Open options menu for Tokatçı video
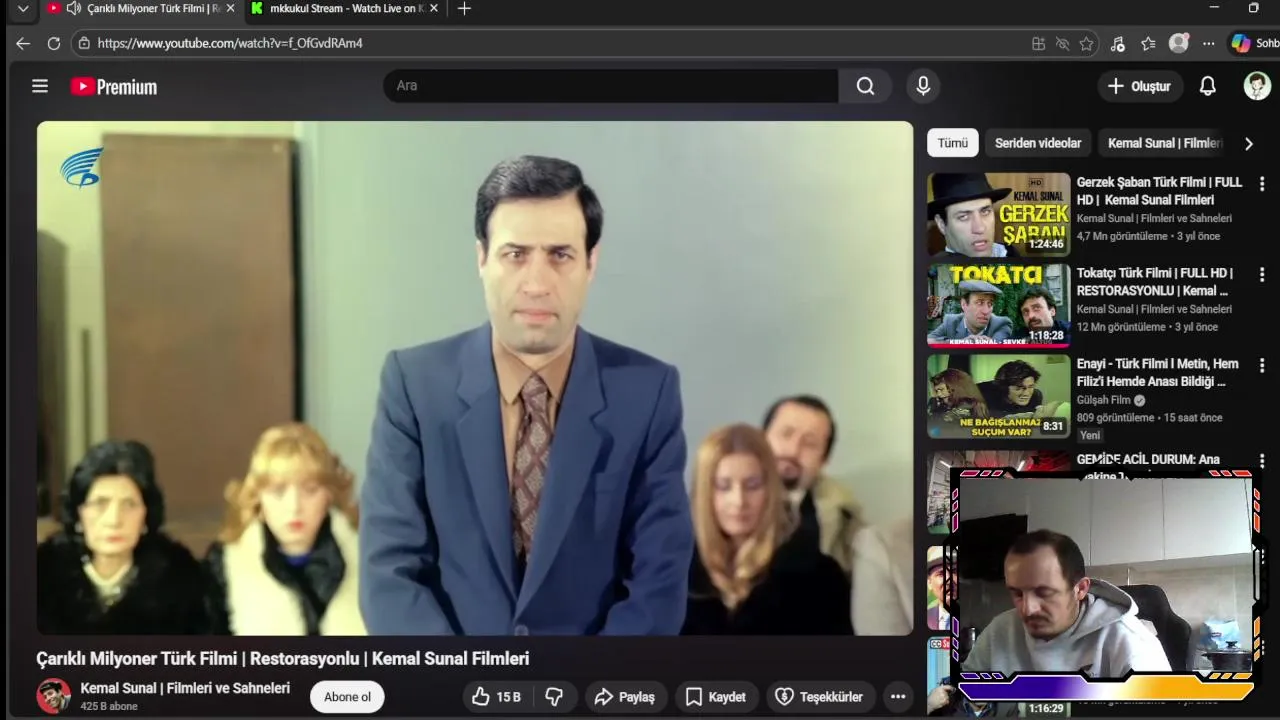The image size is (1280, 720). pos(1262,274)
